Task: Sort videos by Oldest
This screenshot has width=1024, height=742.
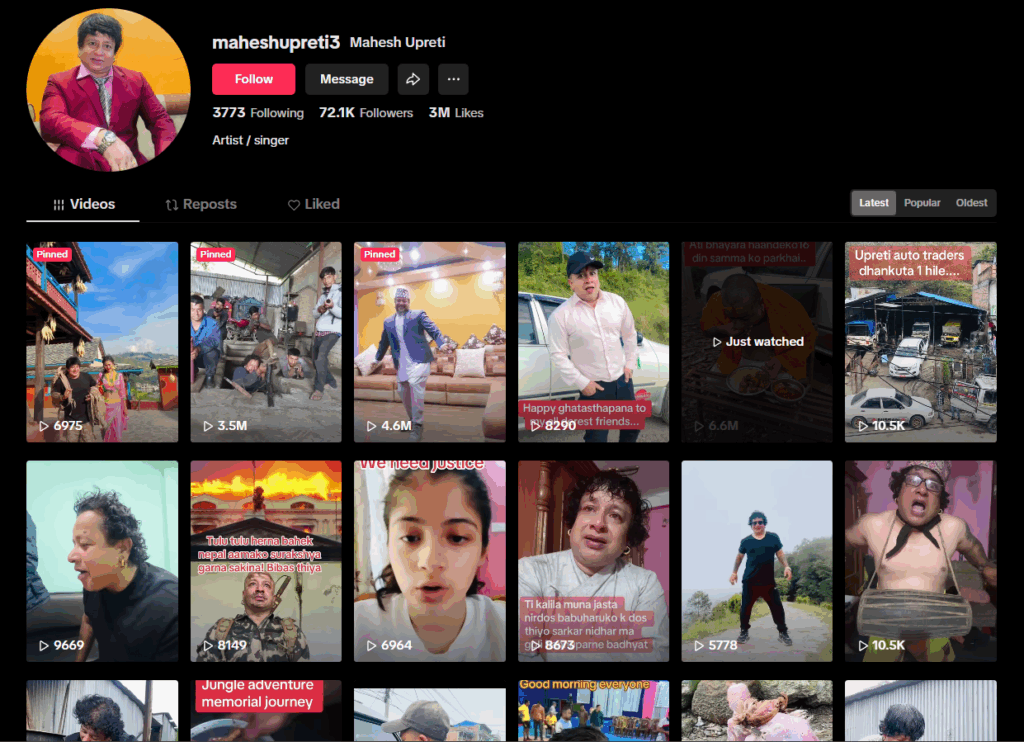Action: point(971,203)
